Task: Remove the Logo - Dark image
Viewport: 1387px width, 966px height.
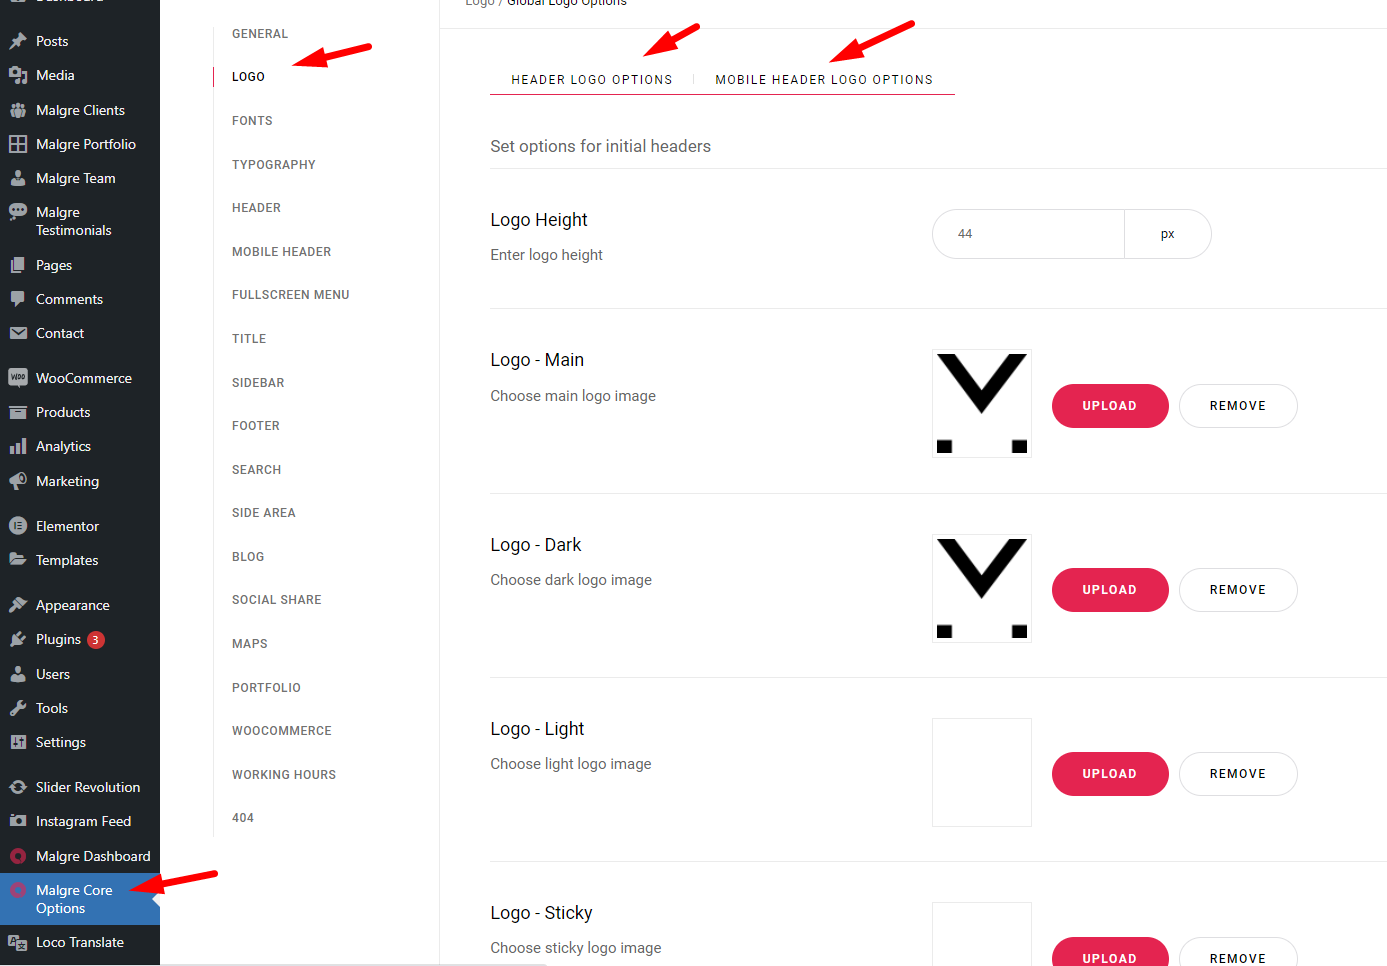Action: click(x=1238, y=590)
